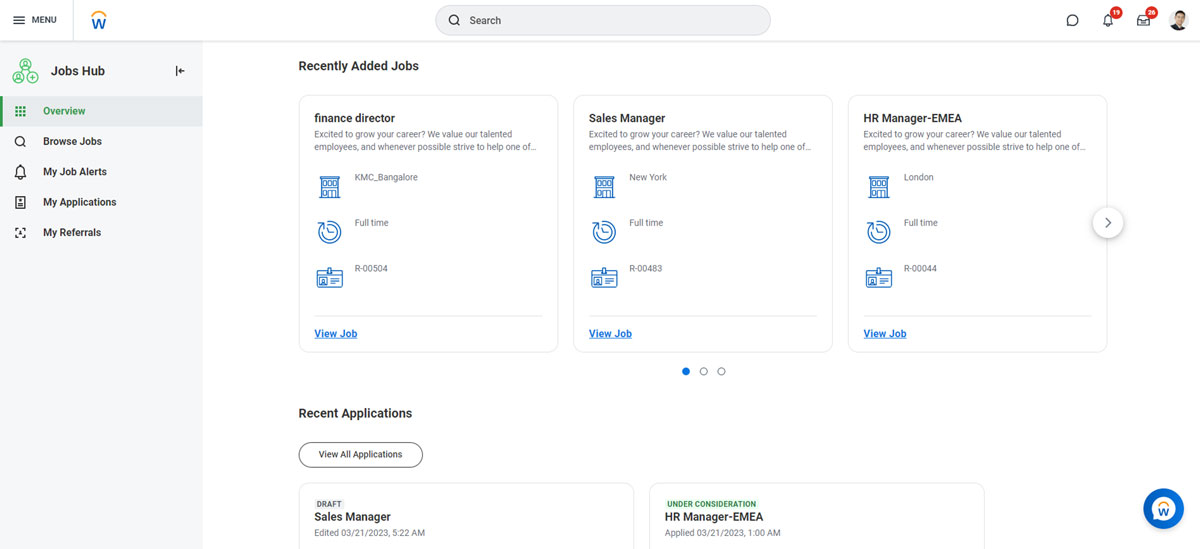Click Jobs Hub title text
Viewport: 1200px width, 549px height.
78,71
